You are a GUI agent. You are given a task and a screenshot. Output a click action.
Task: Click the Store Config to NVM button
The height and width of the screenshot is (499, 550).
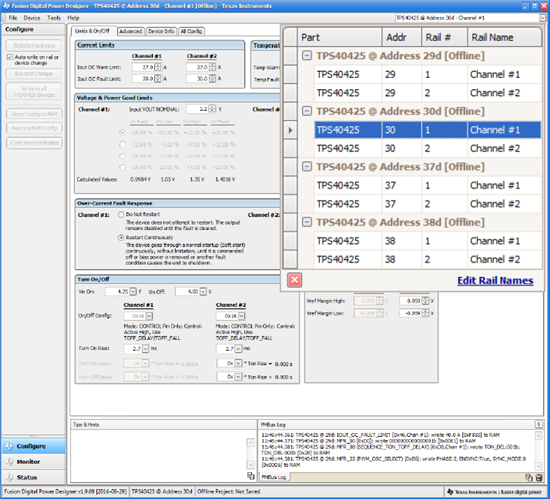click(34, 114)
